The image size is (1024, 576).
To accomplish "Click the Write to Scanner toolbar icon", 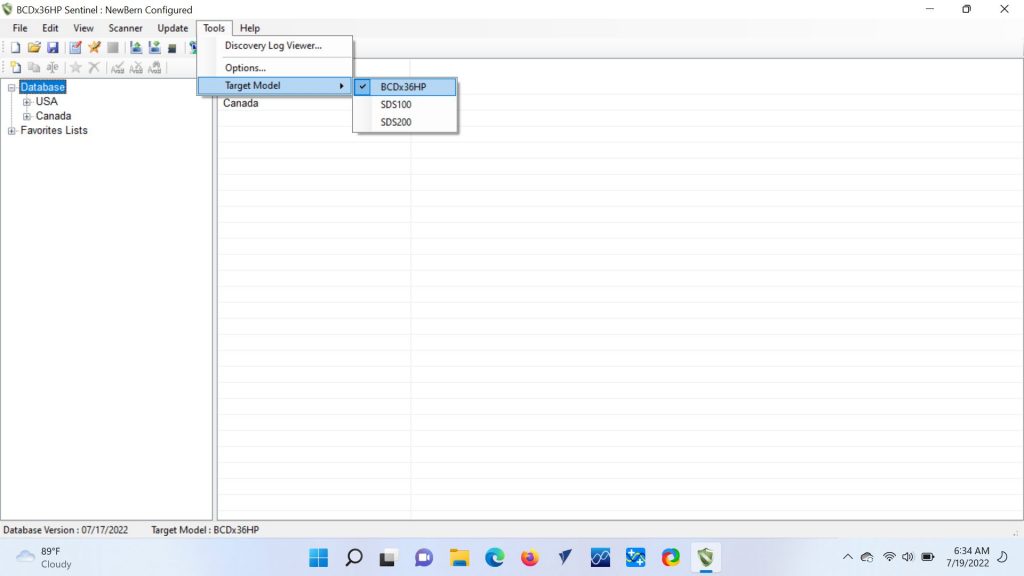I will tap(154, 47).
